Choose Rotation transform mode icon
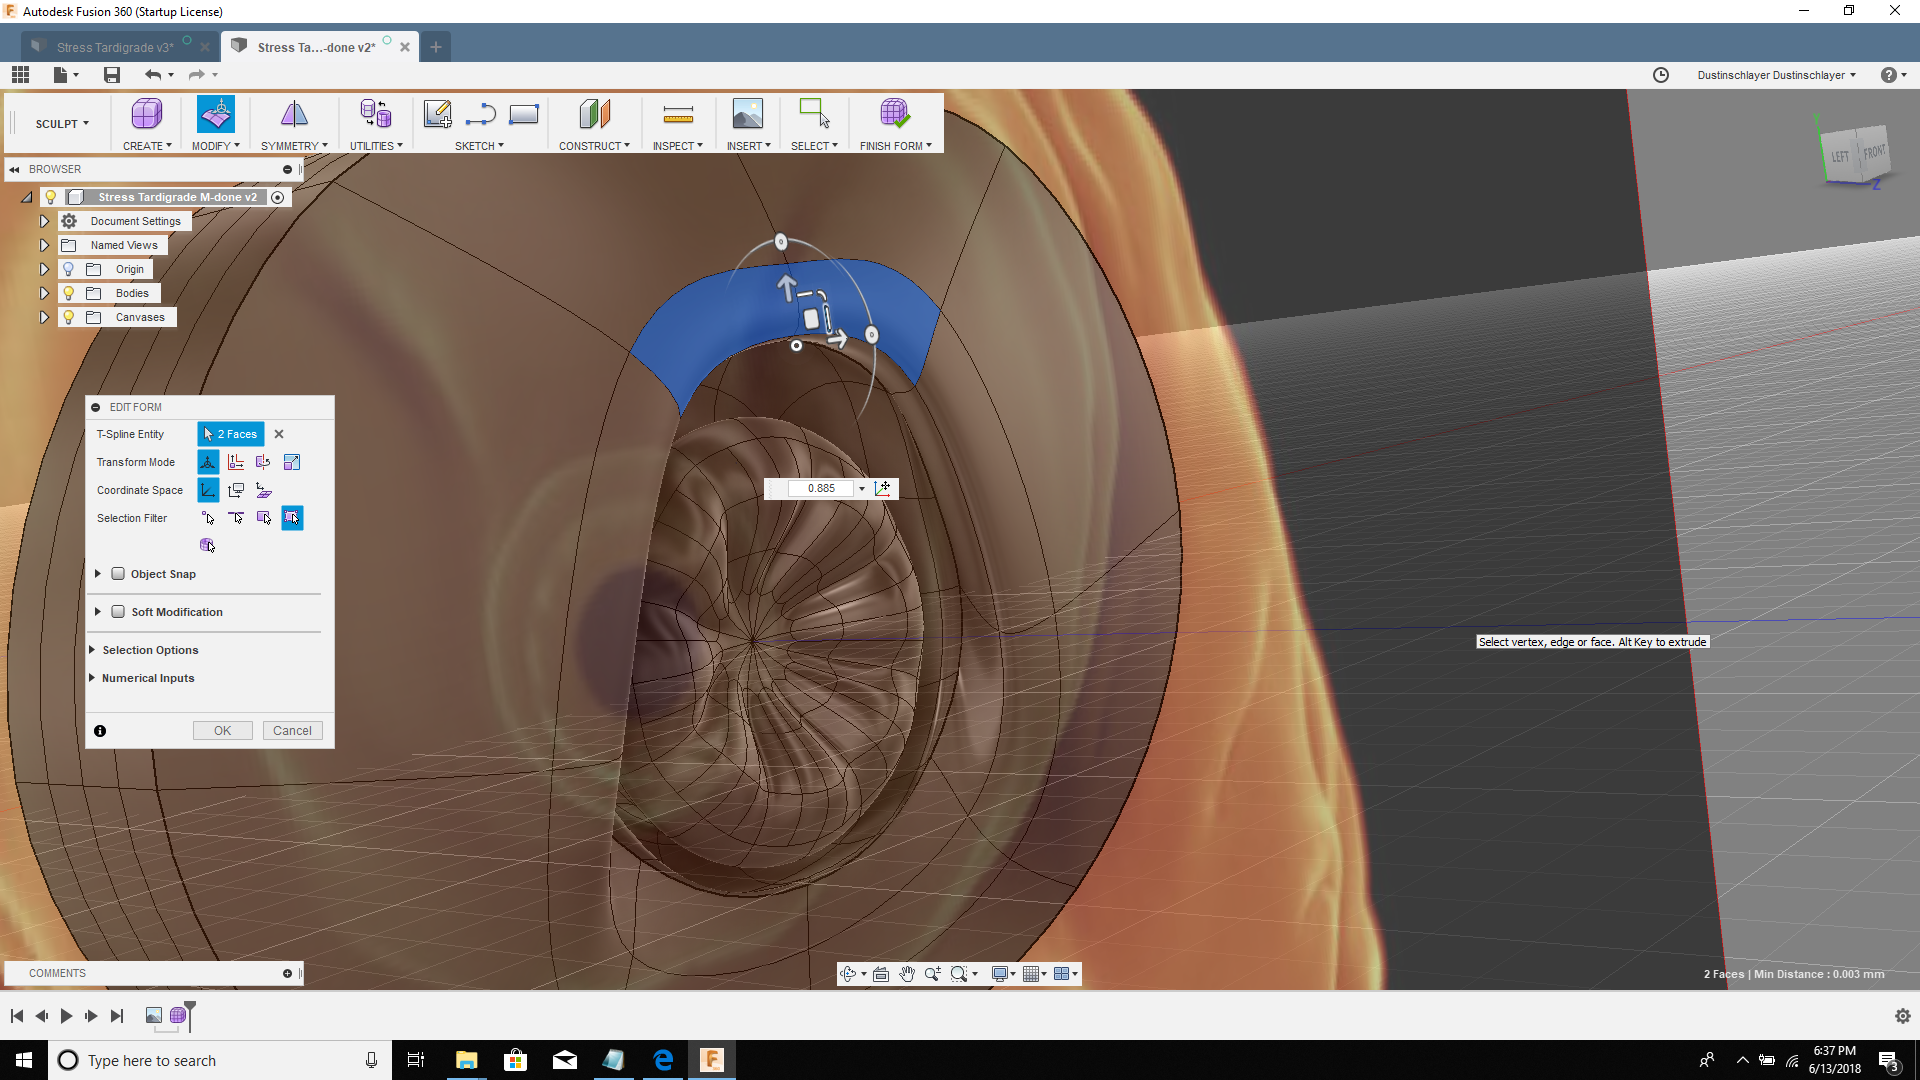 coord(264,462)
